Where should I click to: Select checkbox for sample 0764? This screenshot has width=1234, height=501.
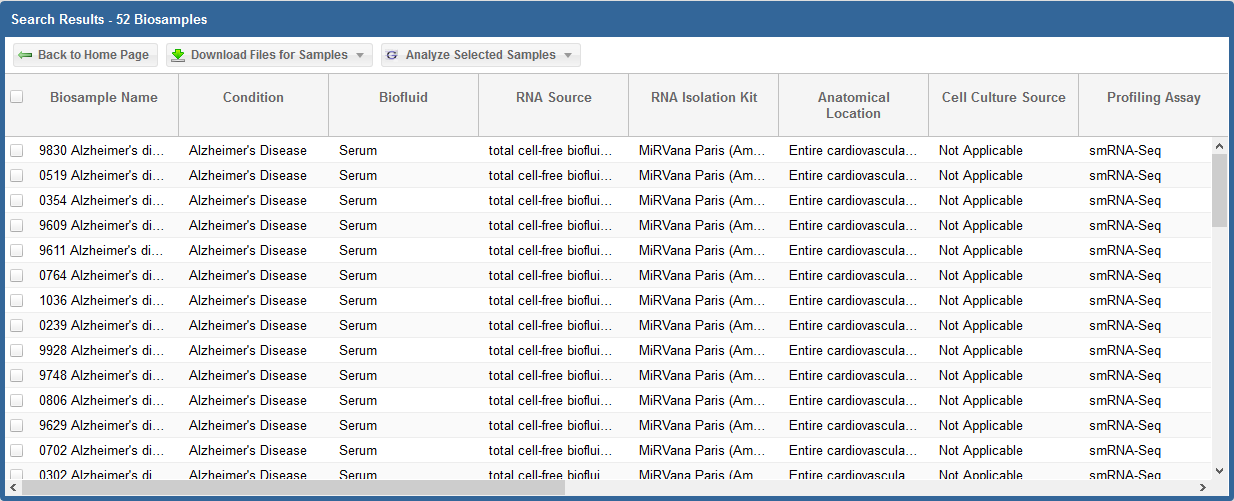(x=17, y=275)
